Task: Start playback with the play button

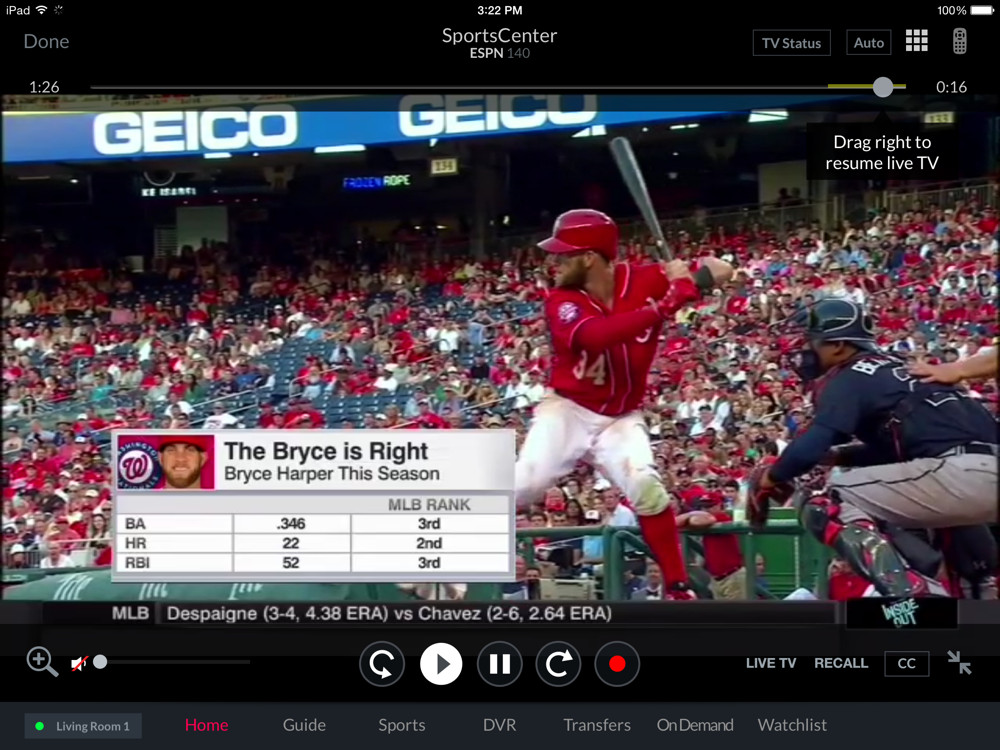Action: (x=441, y=664)
